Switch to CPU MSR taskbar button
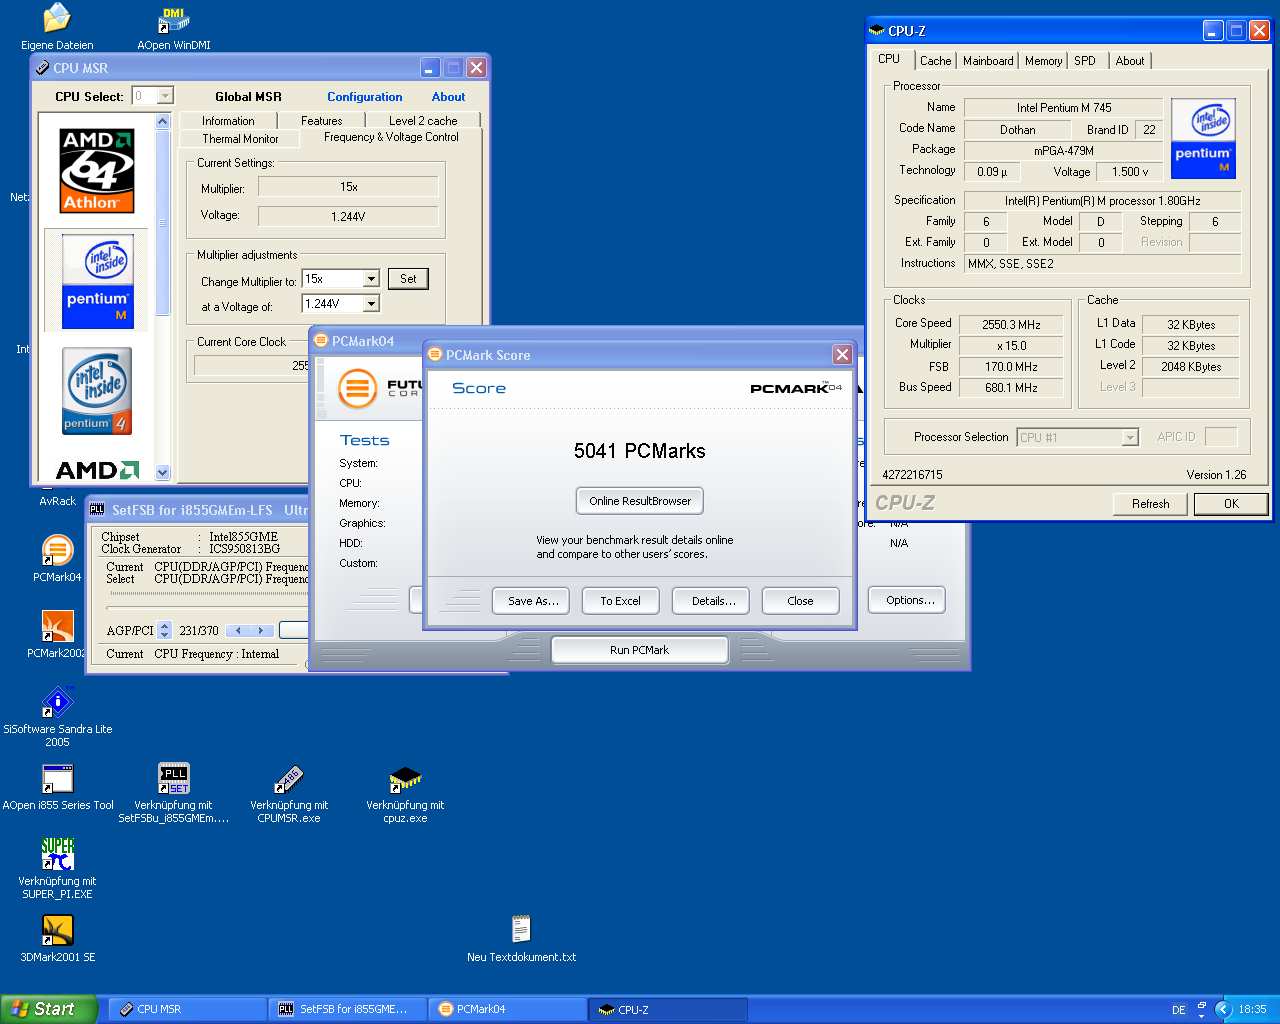The width and height of the screenshot is (1280, 1024). (x=187, y=1009)
